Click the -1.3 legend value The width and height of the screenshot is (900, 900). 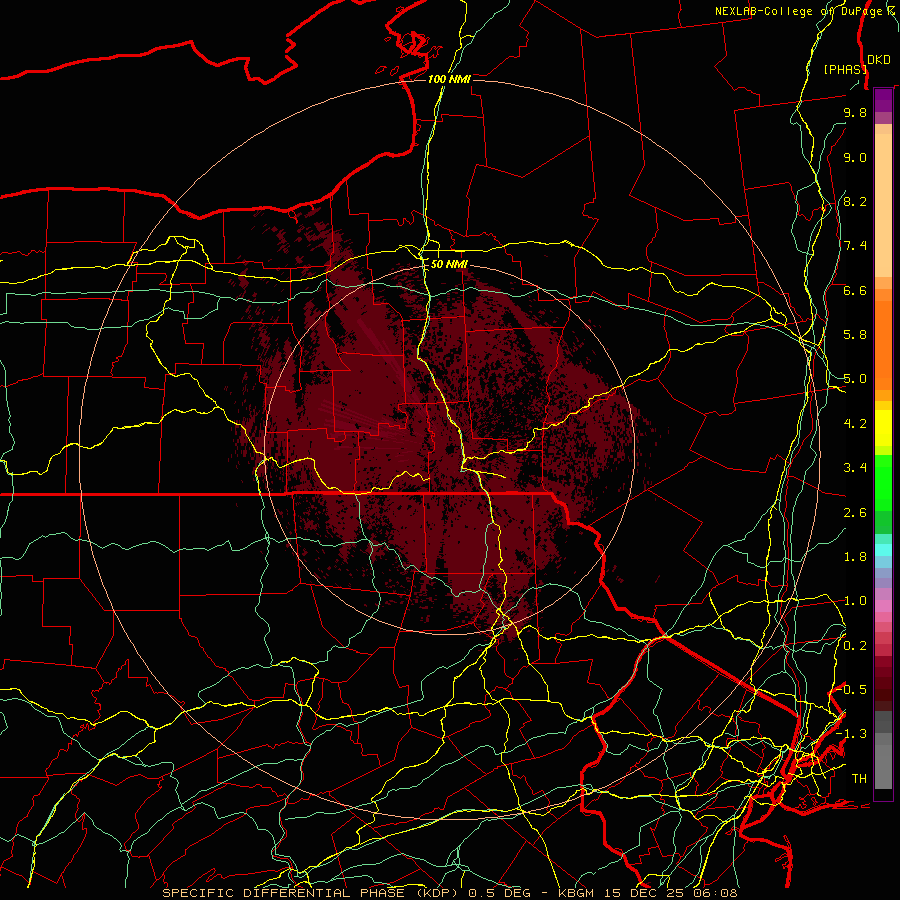coord(852,734)
